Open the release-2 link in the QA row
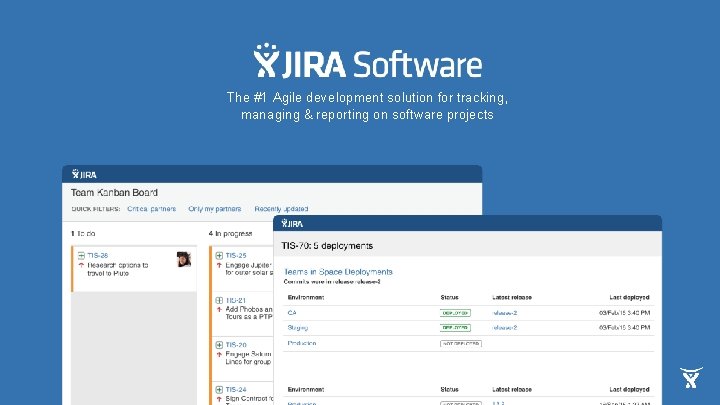Image resolution: width=720 pixels, height=405 pixels. click(505, 313)
